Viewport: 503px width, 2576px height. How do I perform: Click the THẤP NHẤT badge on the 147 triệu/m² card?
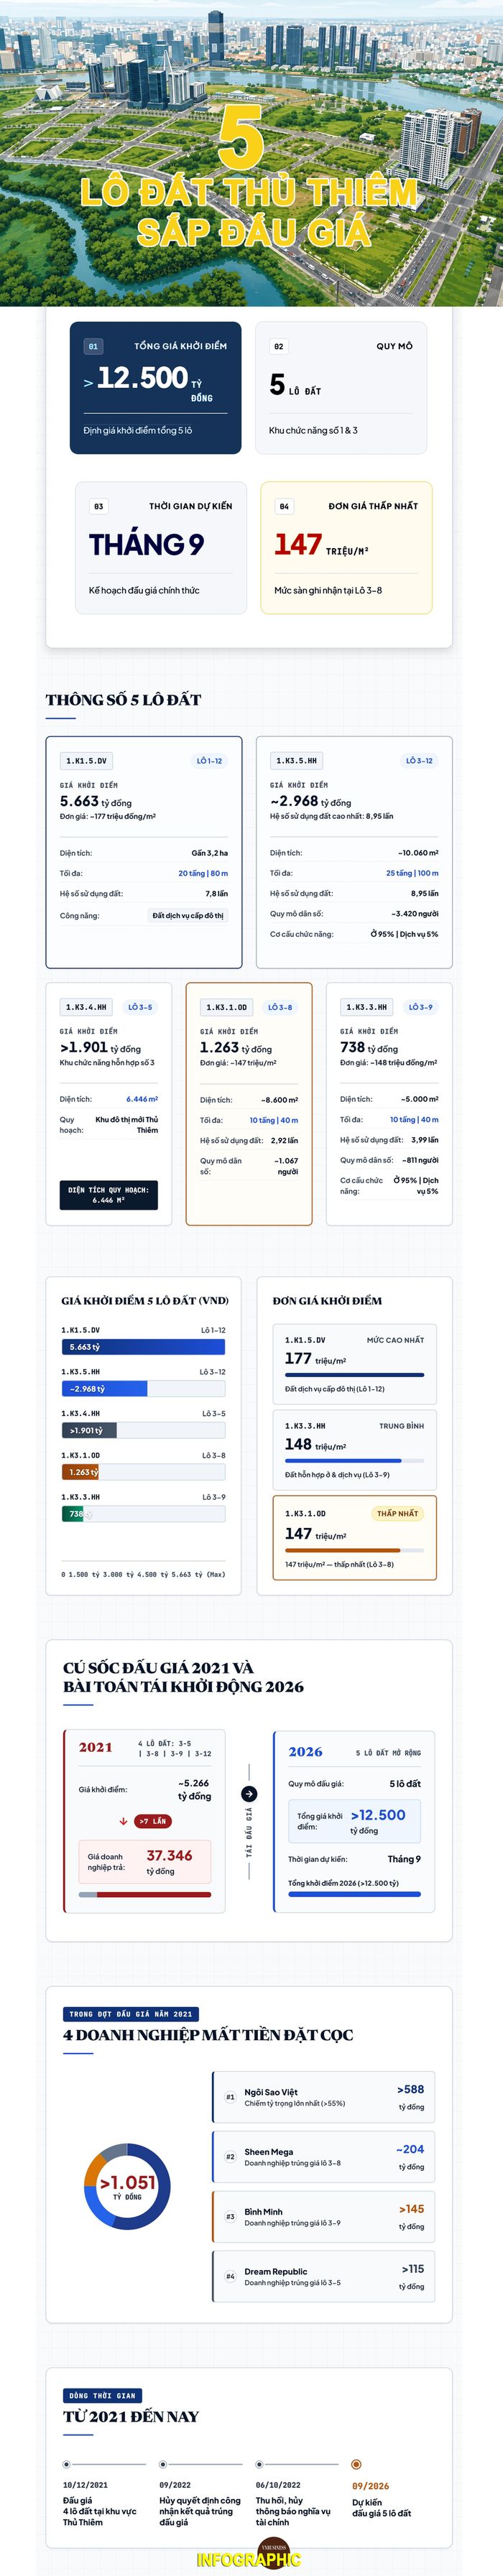(x=397, y=1514)
